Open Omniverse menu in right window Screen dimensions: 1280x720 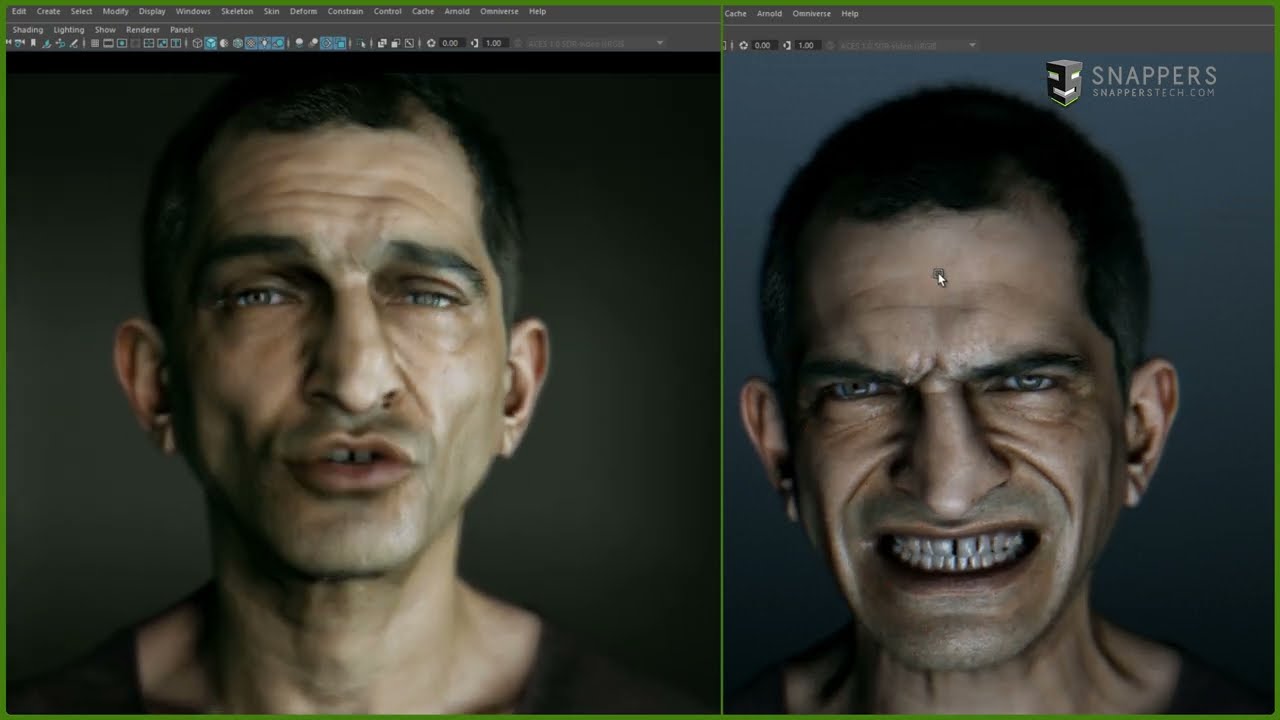(811, 14)
